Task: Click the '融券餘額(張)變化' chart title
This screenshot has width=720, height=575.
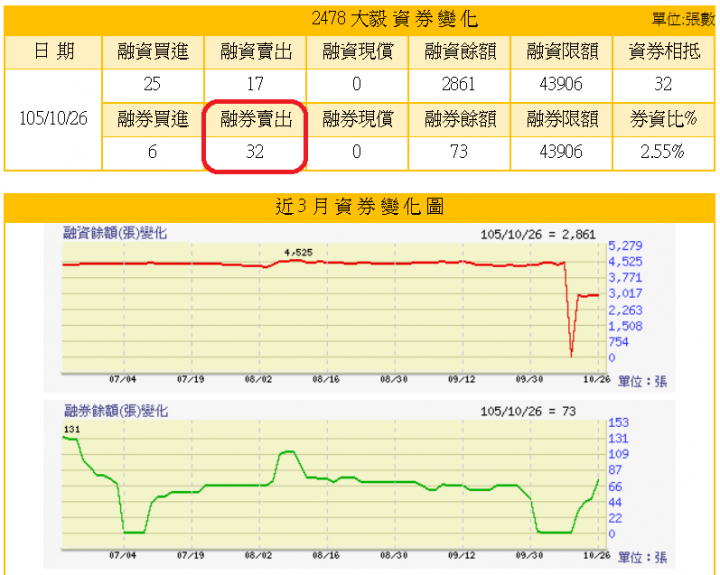Action: 116,411
